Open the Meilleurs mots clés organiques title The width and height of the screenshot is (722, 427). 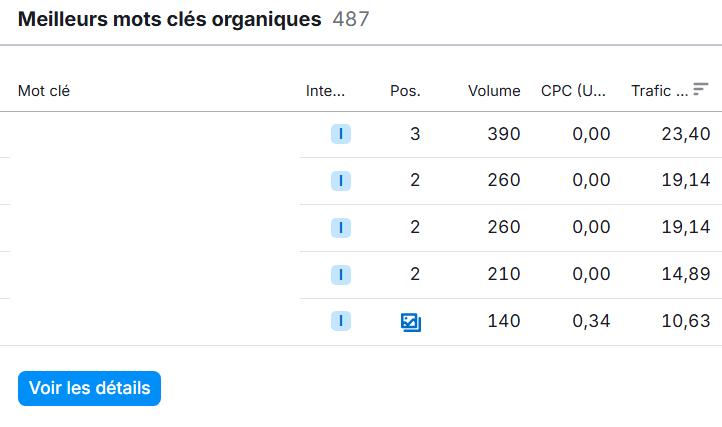169,19
